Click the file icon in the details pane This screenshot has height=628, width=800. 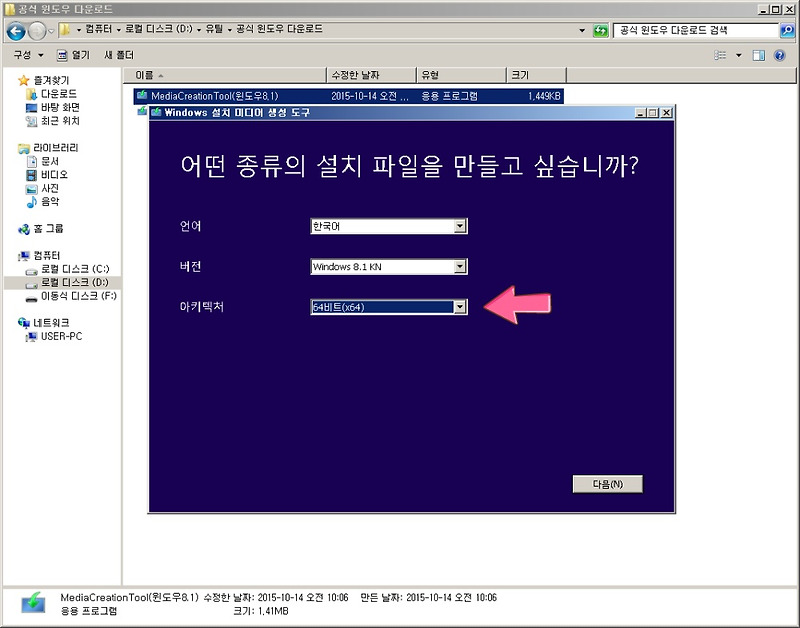[x=34, y=603]
